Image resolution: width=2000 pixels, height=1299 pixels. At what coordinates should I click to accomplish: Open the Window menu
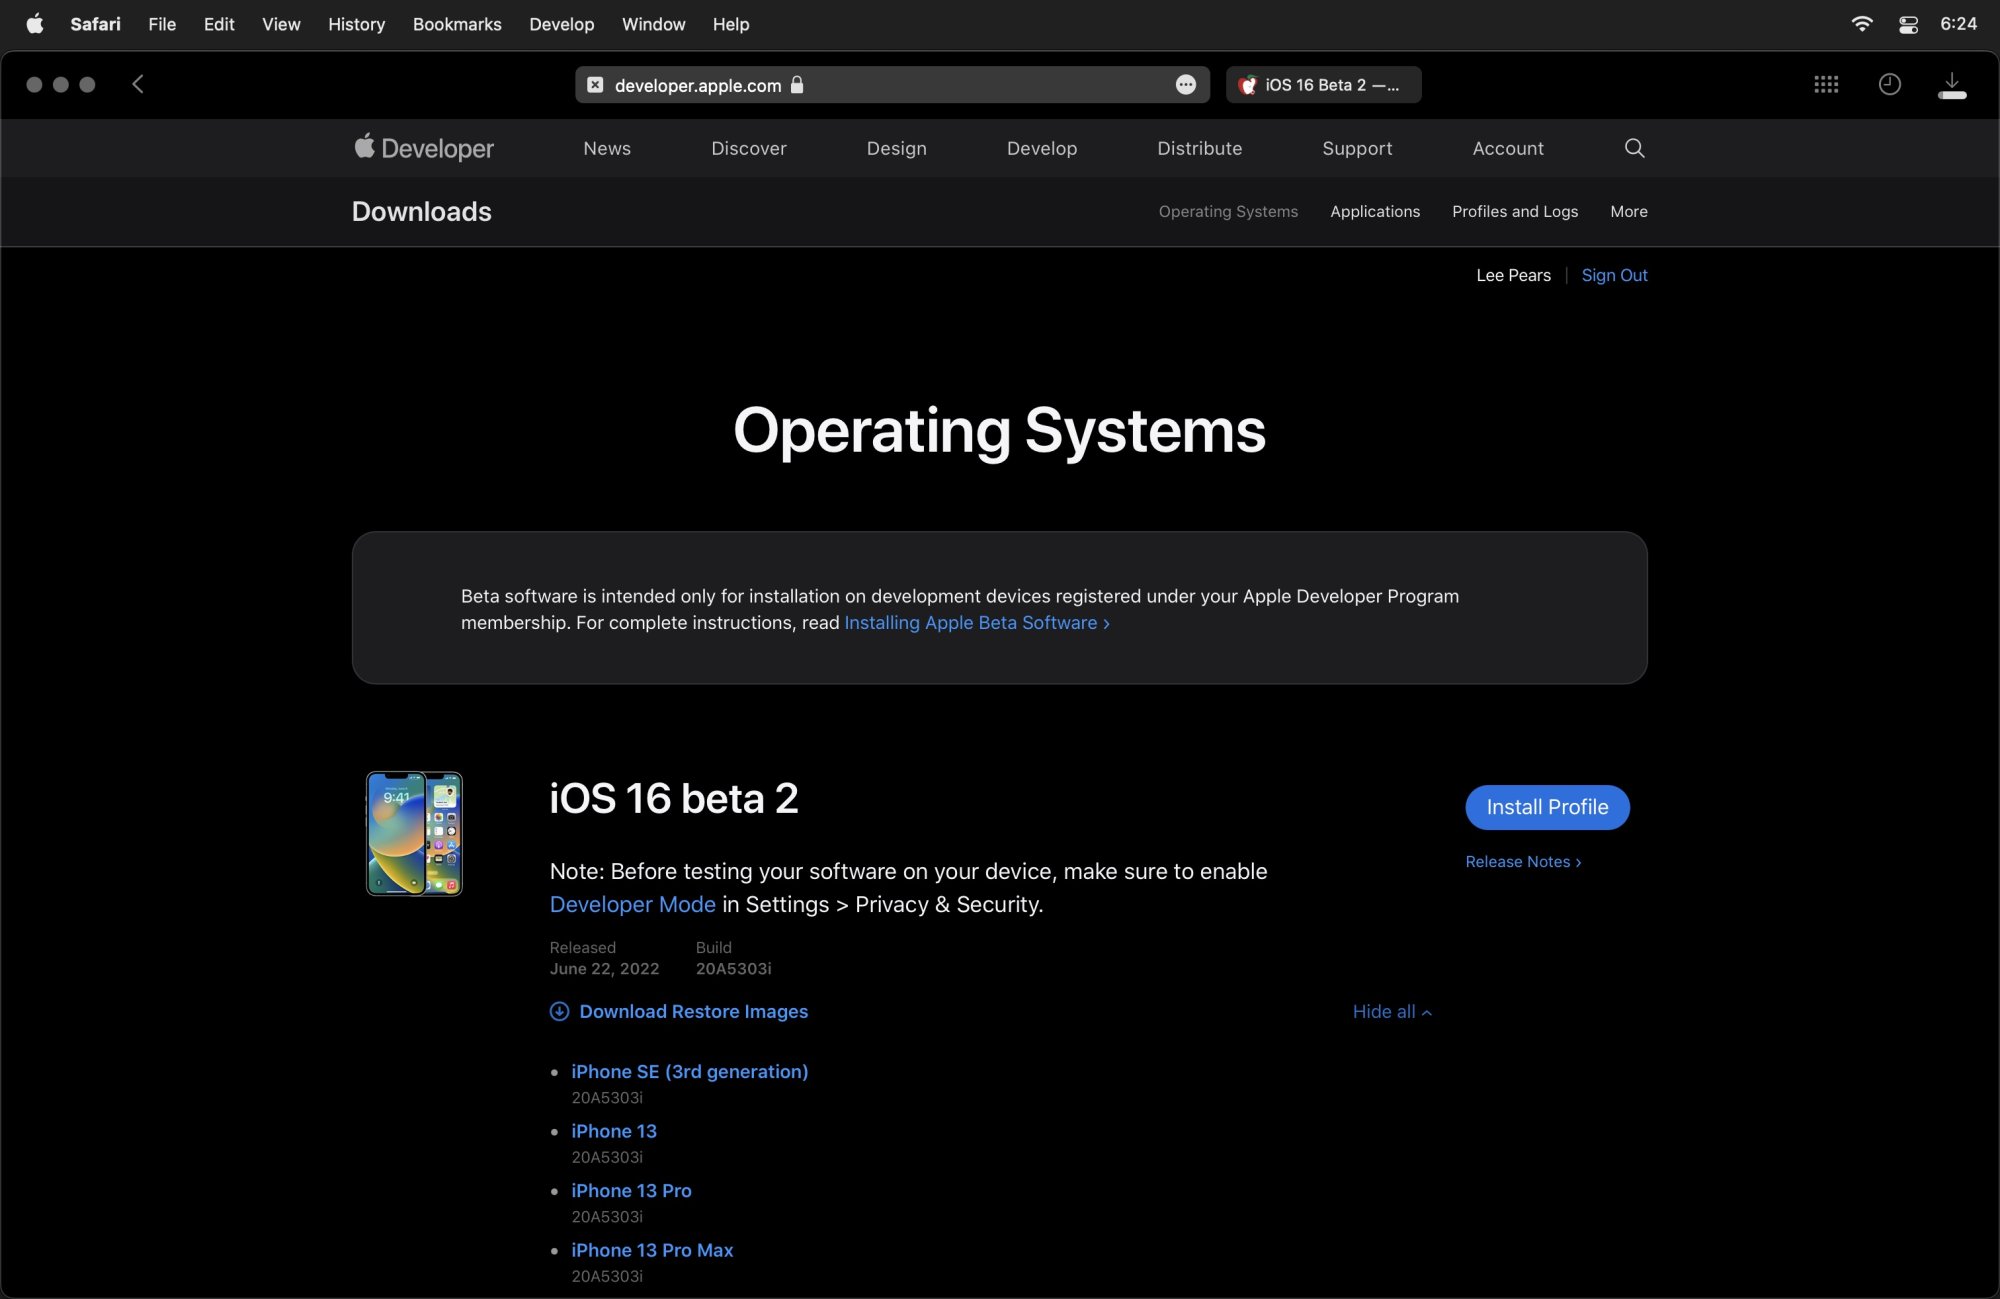pyautogui.click(x=653, y=24)
